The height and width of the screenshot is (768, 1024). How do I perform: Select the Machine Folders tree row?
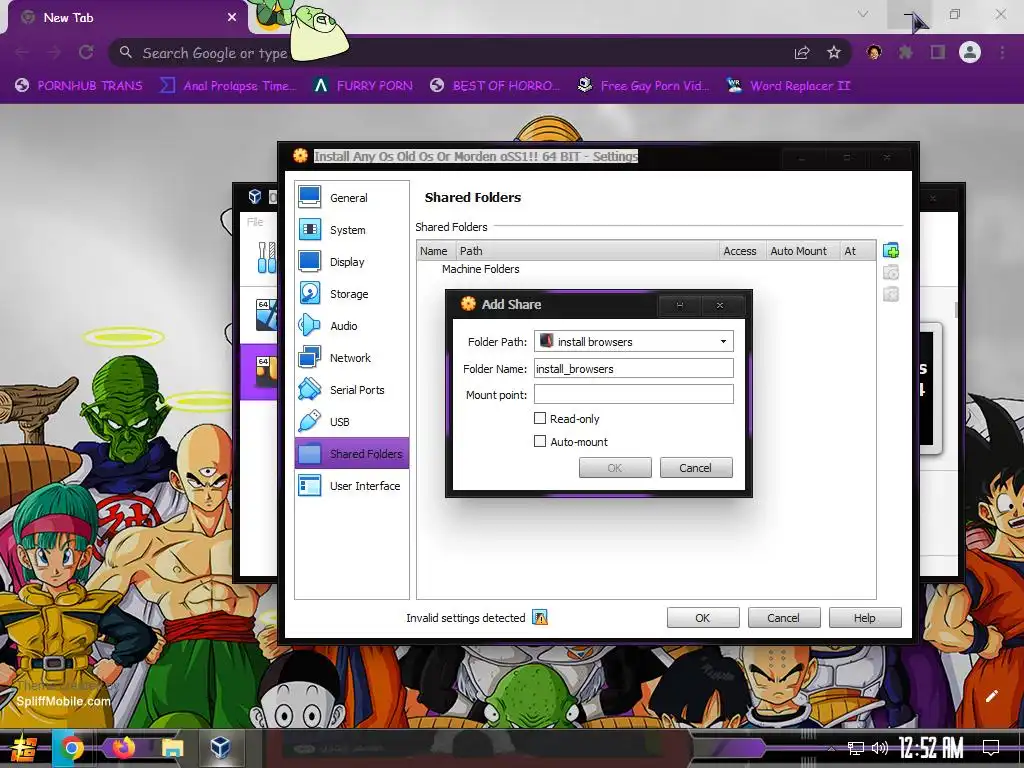pos(647,269)
